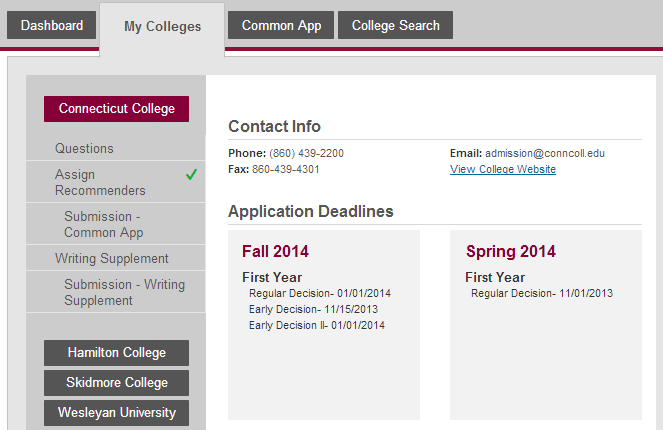Select the My Colleges tab
The width and height of the screenshot is (663, 430).
(162, 27)
